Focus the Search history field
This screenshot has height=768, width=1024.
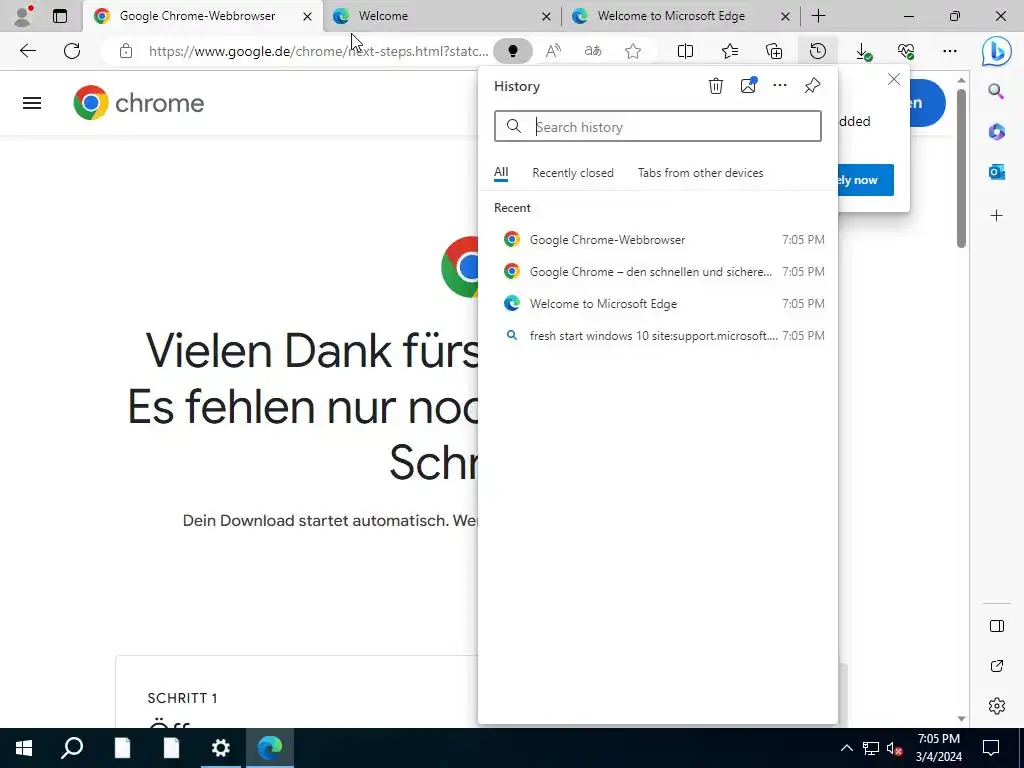coord(658,127)
